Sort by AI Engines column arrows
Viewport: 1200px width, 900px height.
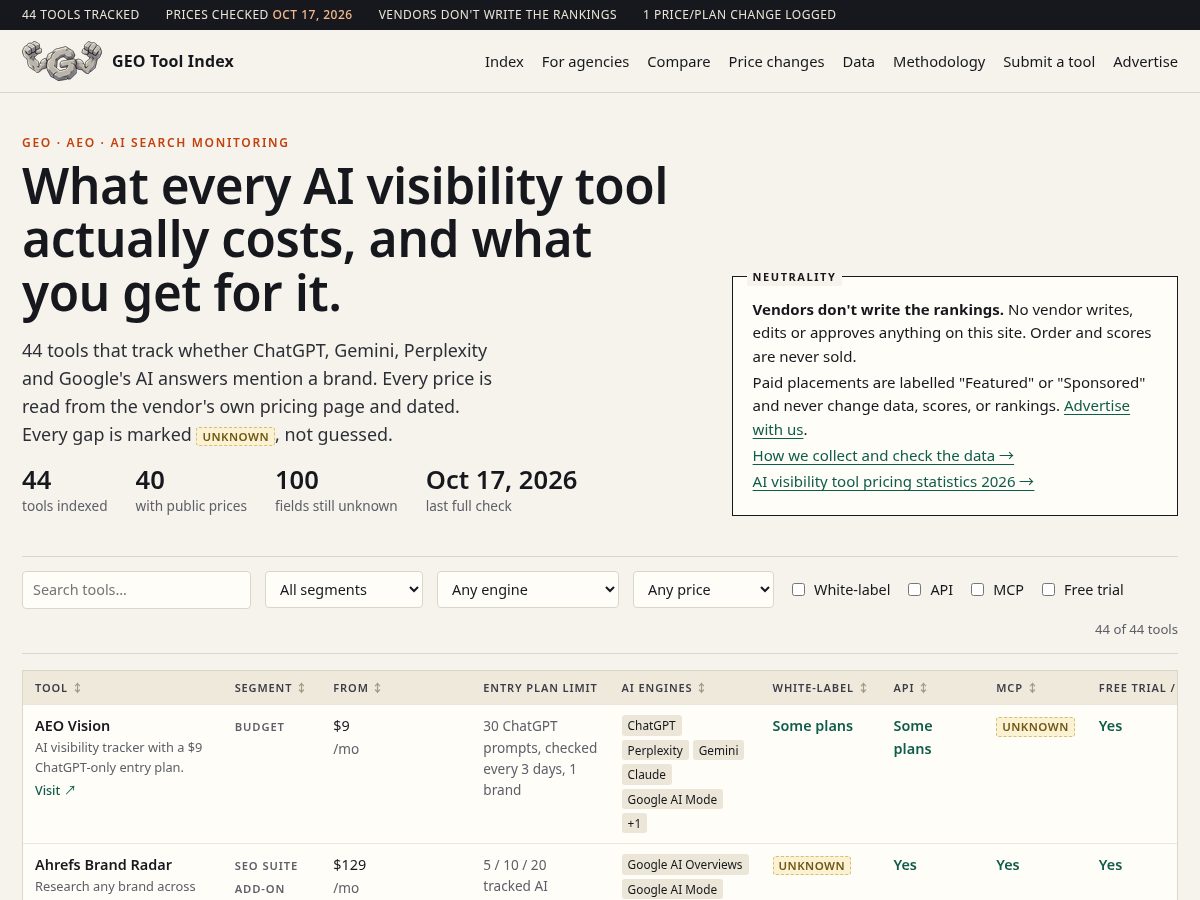(702, 688)
